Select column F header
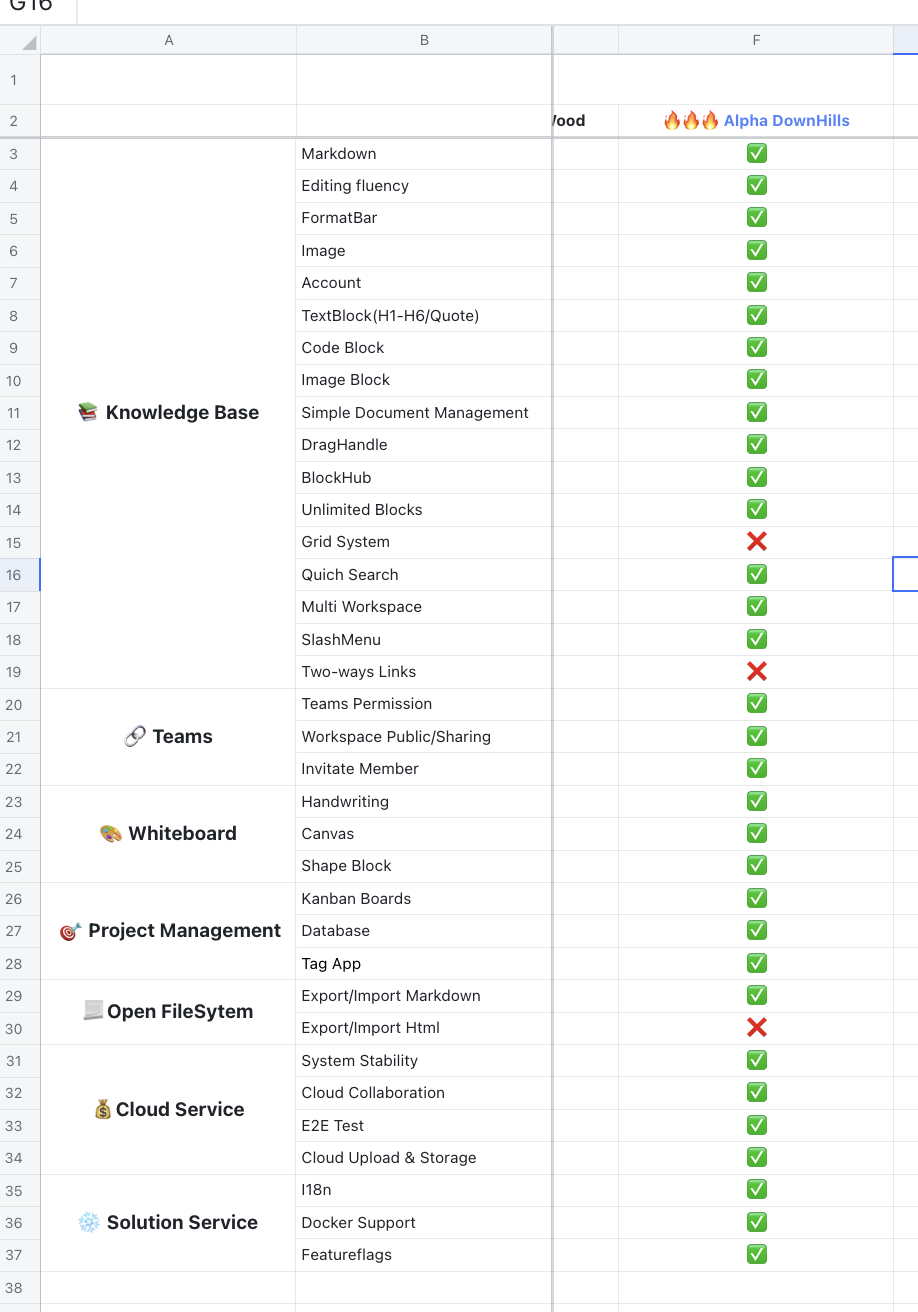This screenshot has width=918, height=1312. coord(756,40)
